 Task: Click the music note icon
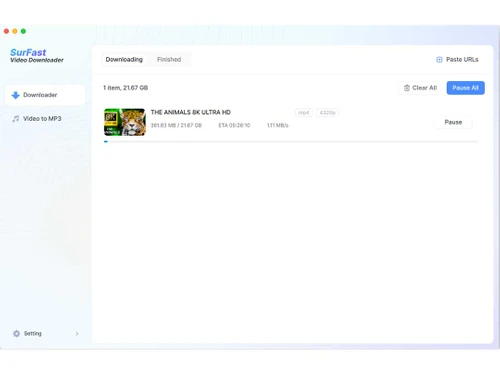pyautogui.click(x=15, y=119)
